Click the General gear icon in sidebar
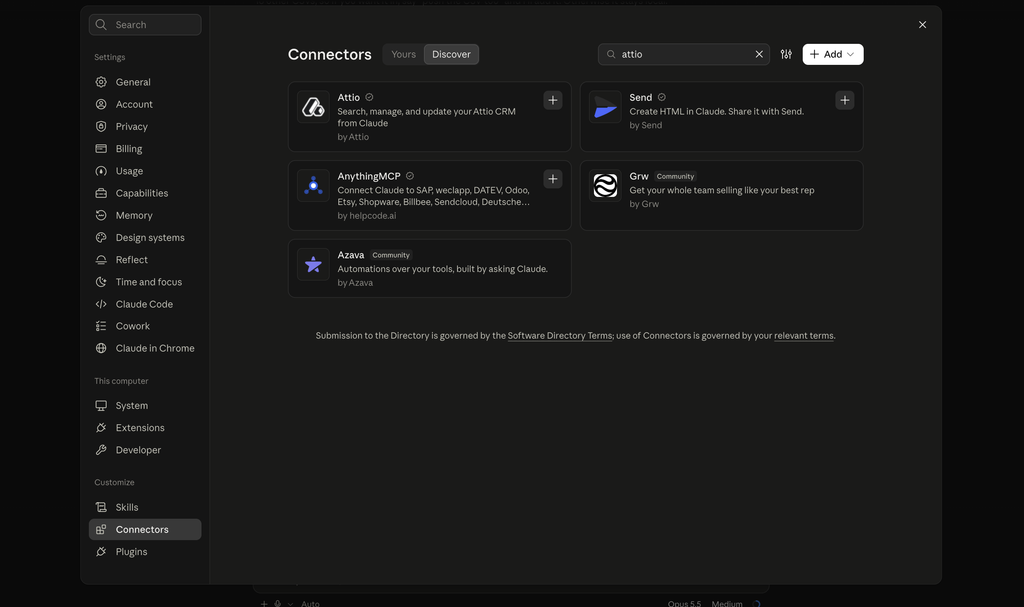This screenshot has height=607, width=1024. coord(101,82)
